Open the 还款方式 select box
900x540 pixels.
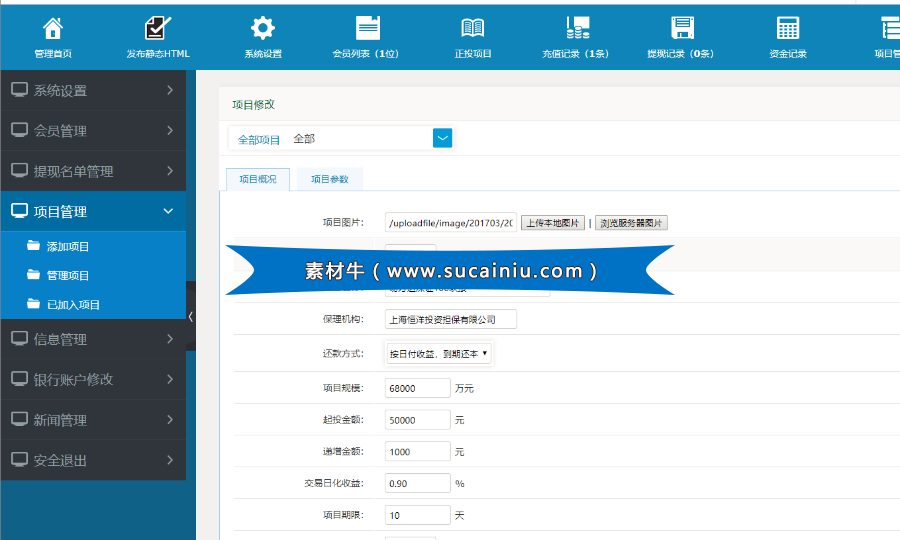tap(439, 353)
